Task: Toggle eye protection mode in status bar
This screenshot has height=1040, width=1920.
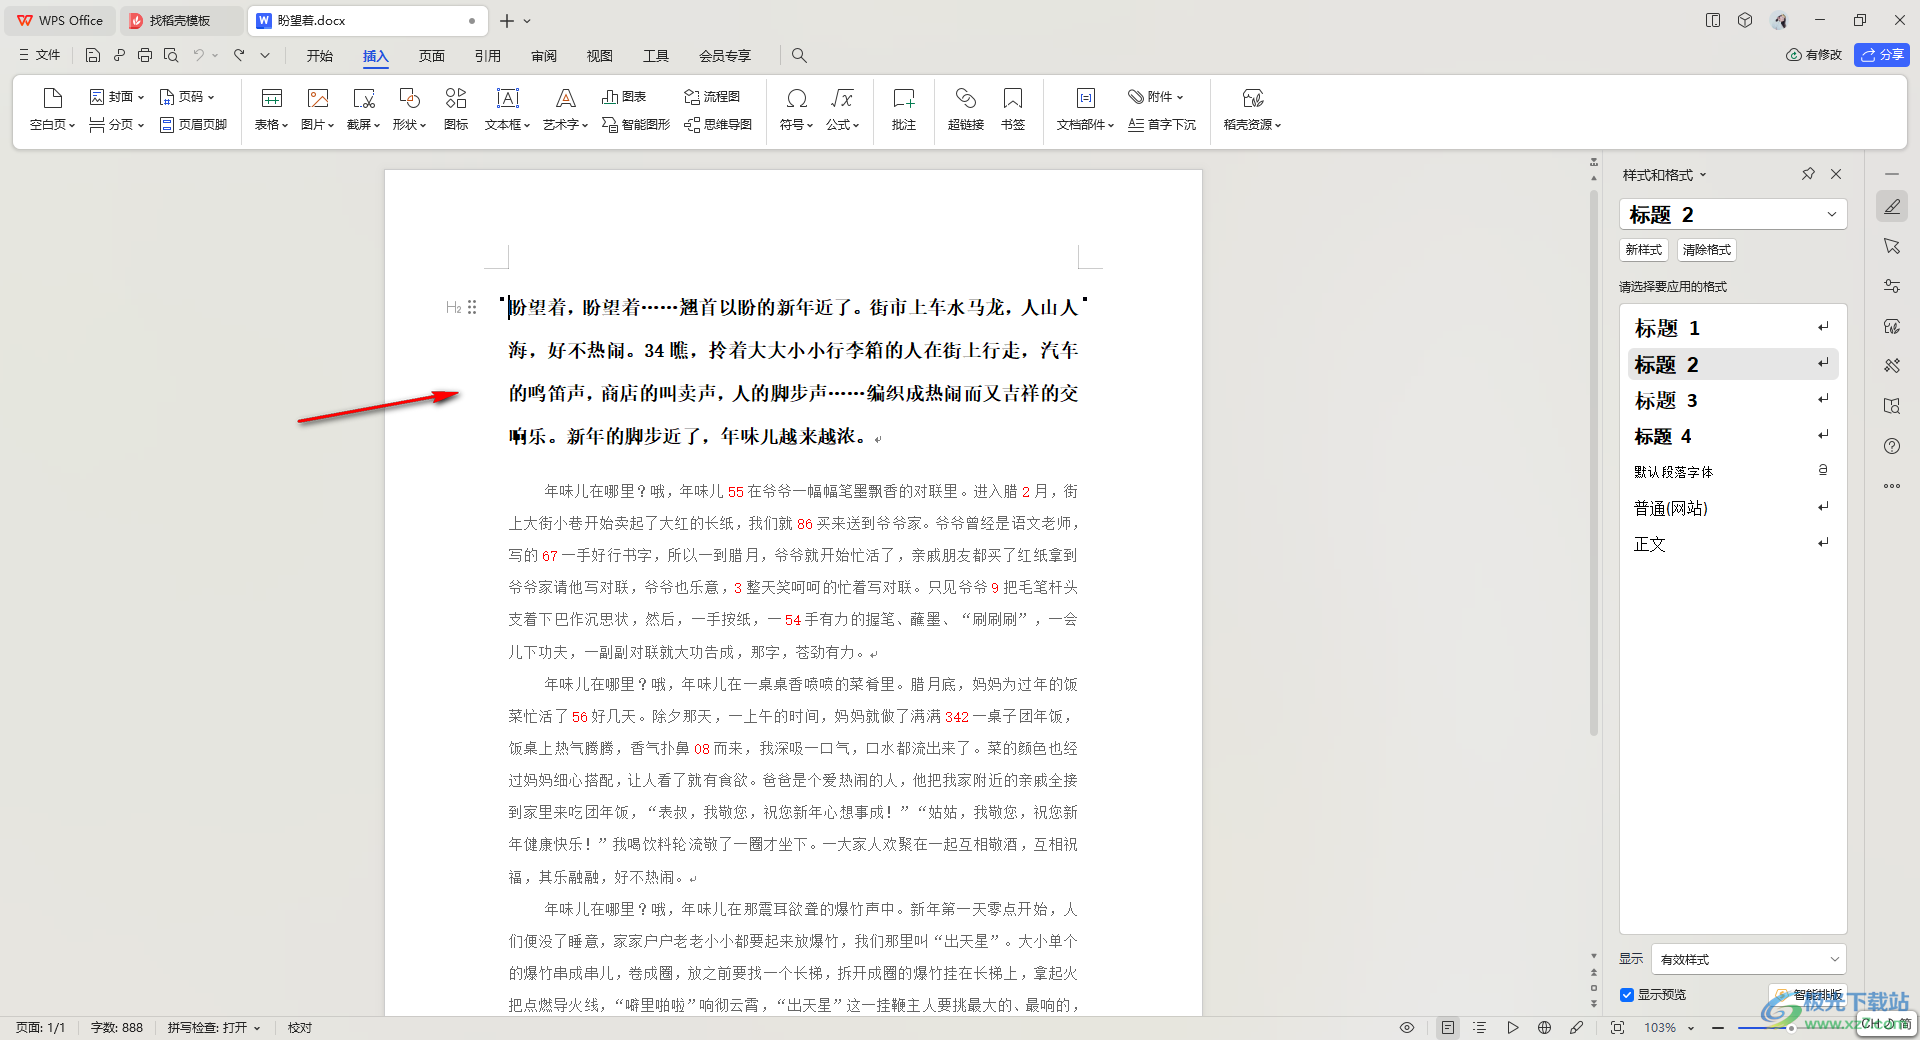Action: coord(1406,1027)
